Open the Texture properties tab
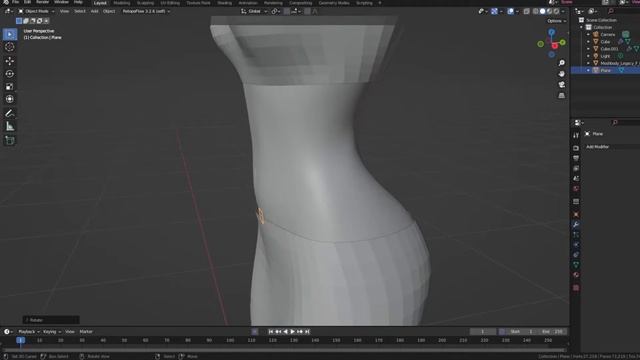Viewport: 640px width, 360px height. 576,288
